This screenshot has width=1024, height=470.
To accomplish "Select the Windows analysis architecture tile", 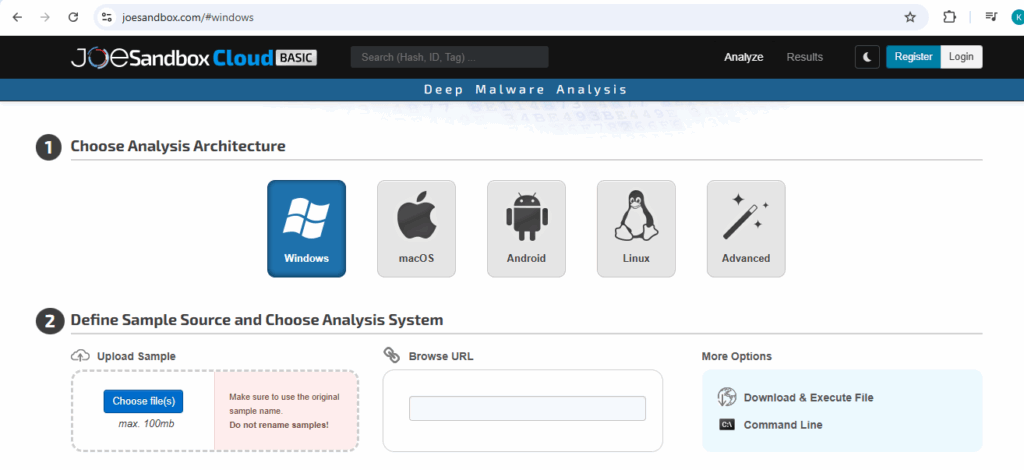I will pyautogui.click(x=306, y=228).
